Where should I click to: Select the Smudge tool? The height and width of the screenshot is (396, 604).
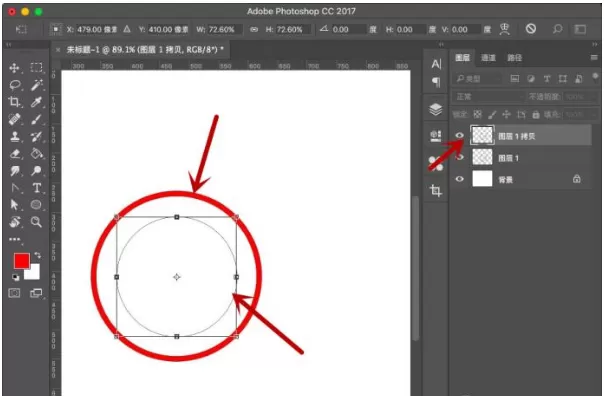(x=15, y=171)
